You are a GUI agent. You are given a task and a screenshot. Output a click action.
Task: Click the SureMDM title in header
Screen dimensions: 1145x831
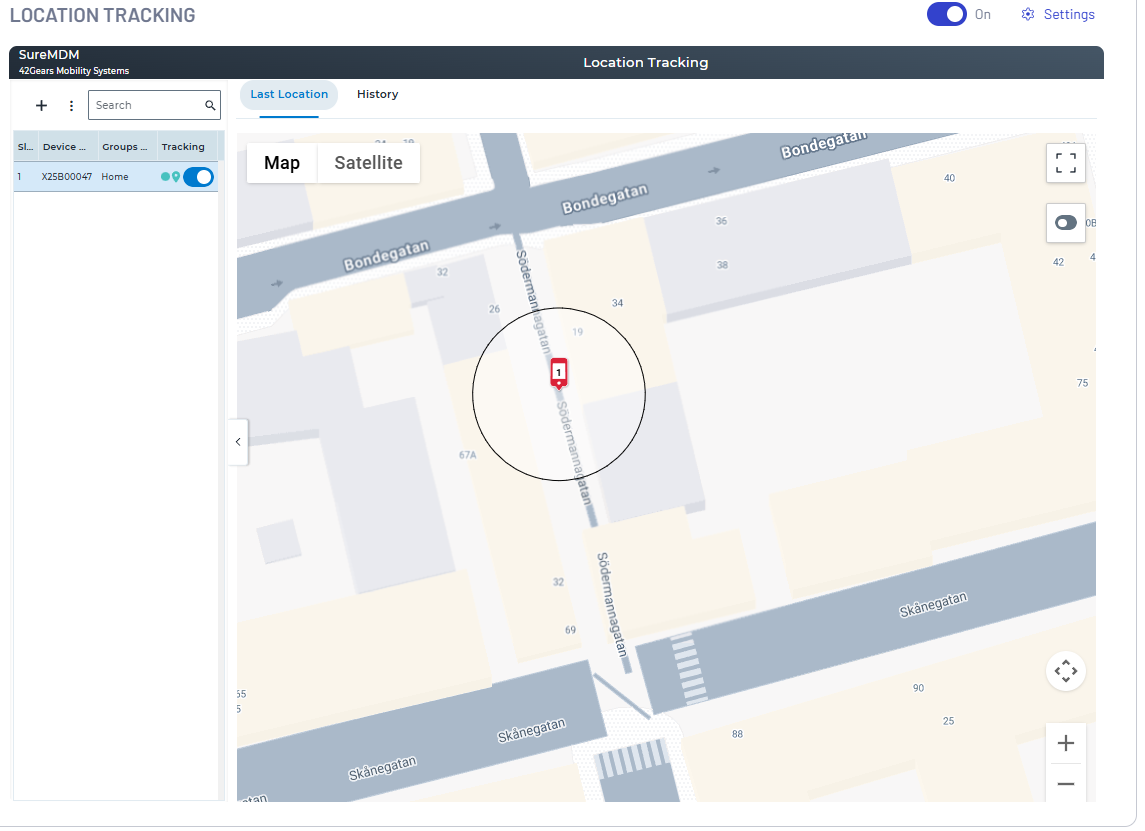point(49,55)
